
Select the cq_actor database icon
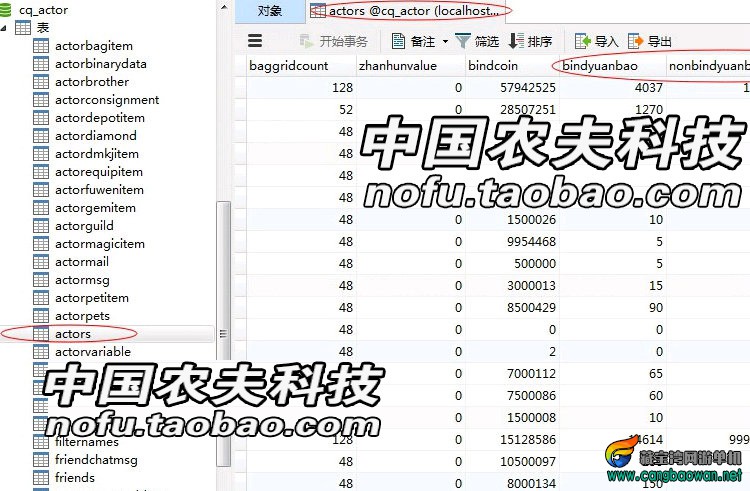5,10
